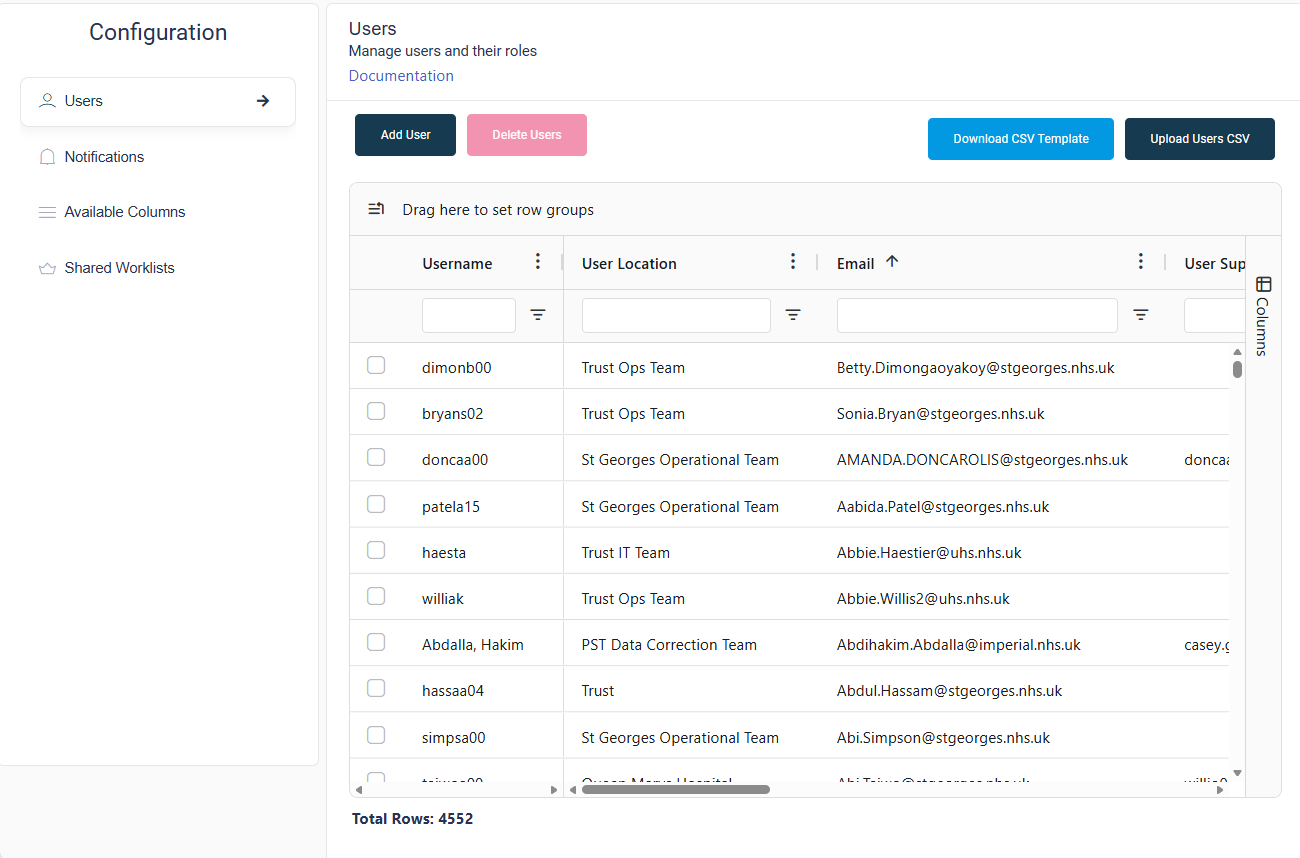Click the row groups icon

click(376, 209)
